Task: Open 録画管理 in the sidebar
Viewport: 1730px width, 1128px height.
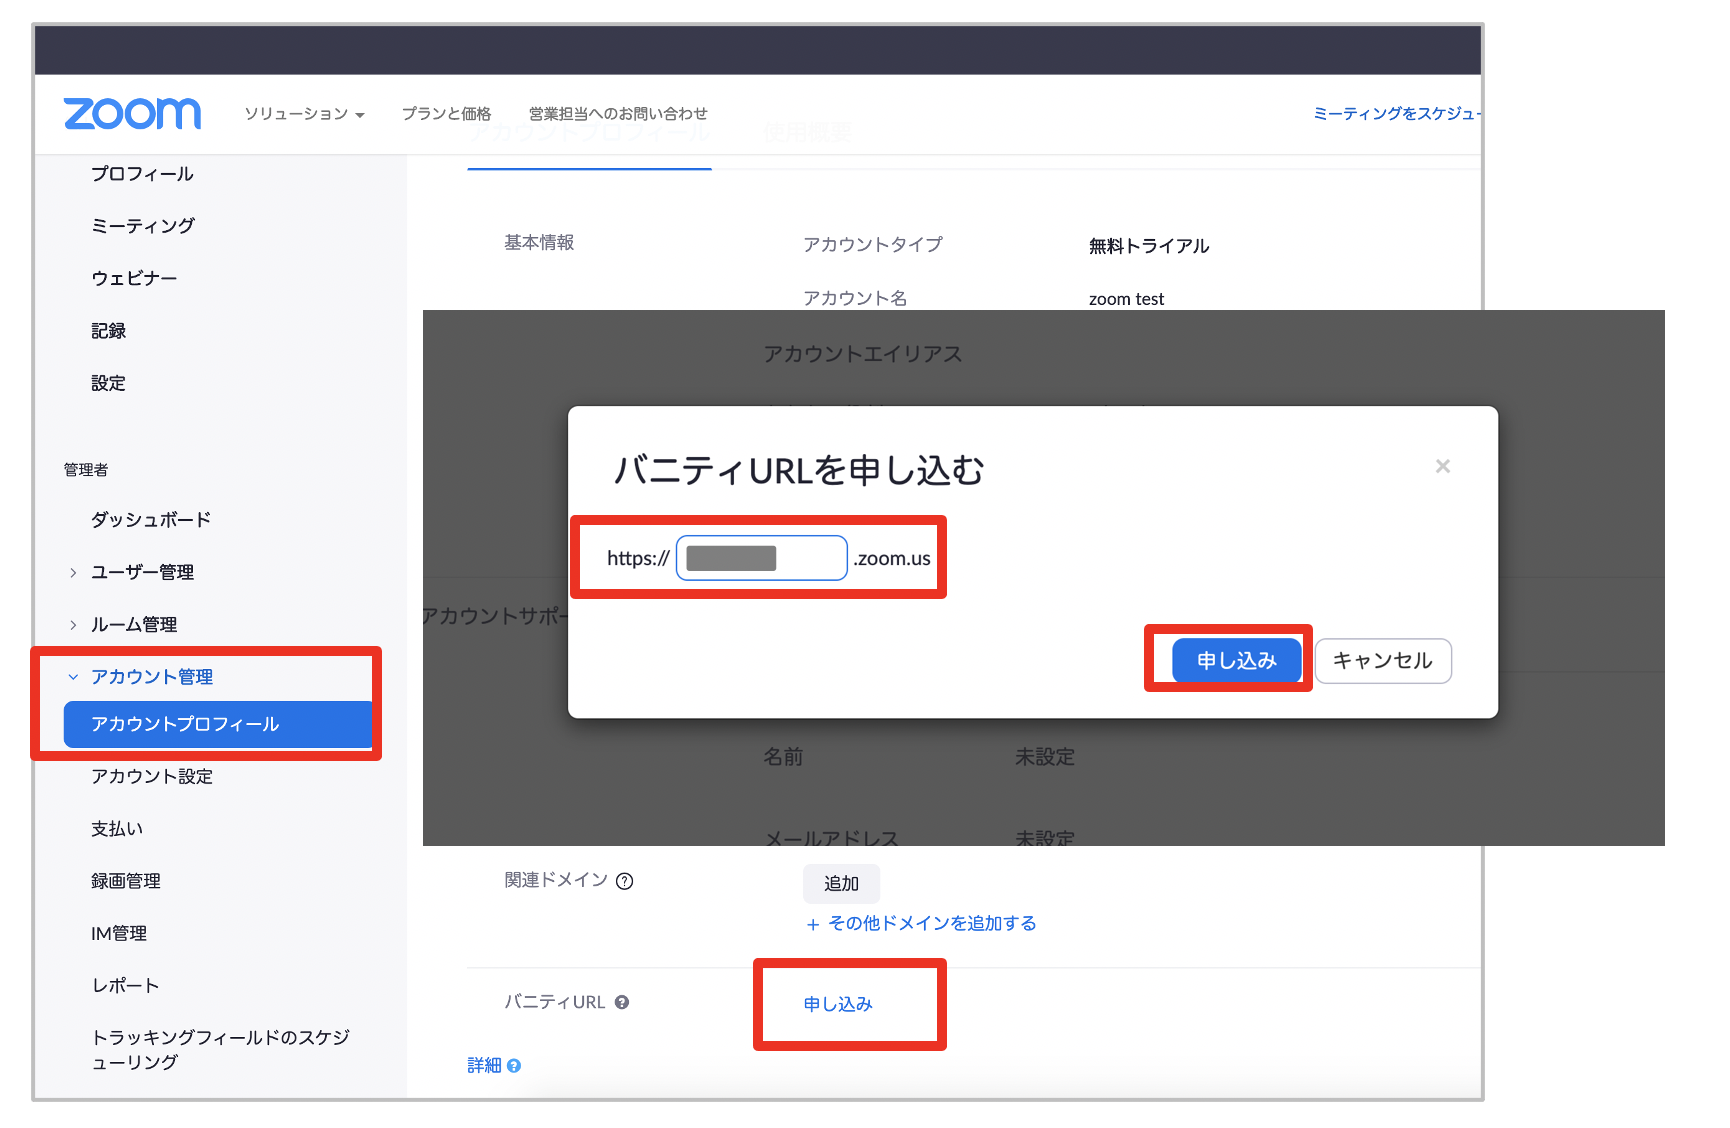Action: point(126,881)
